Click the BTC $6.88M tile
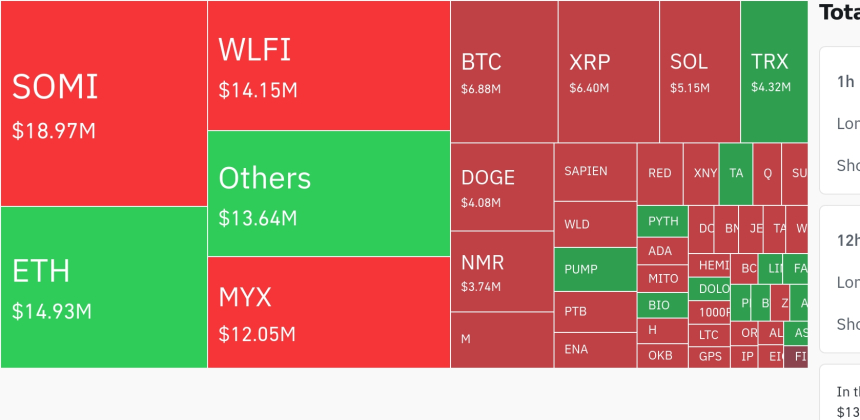860x420 pixels. (x=504, y=71)
